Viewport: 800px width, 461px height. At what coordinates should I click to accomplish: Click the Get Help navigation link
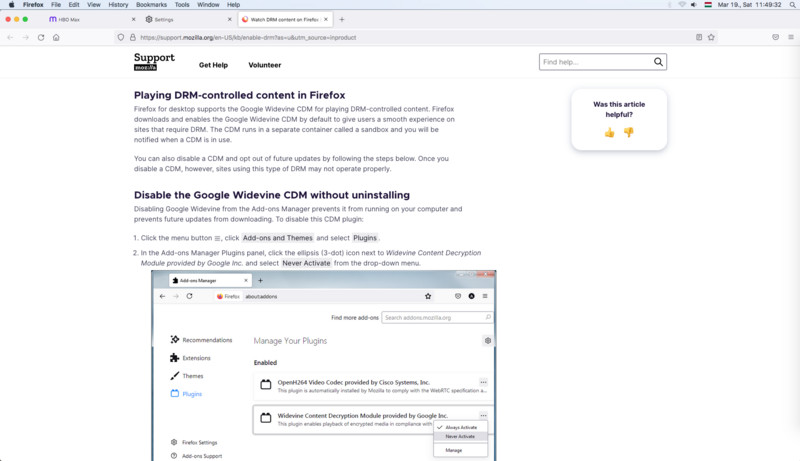pyautogui.click(x=213, y=65)
